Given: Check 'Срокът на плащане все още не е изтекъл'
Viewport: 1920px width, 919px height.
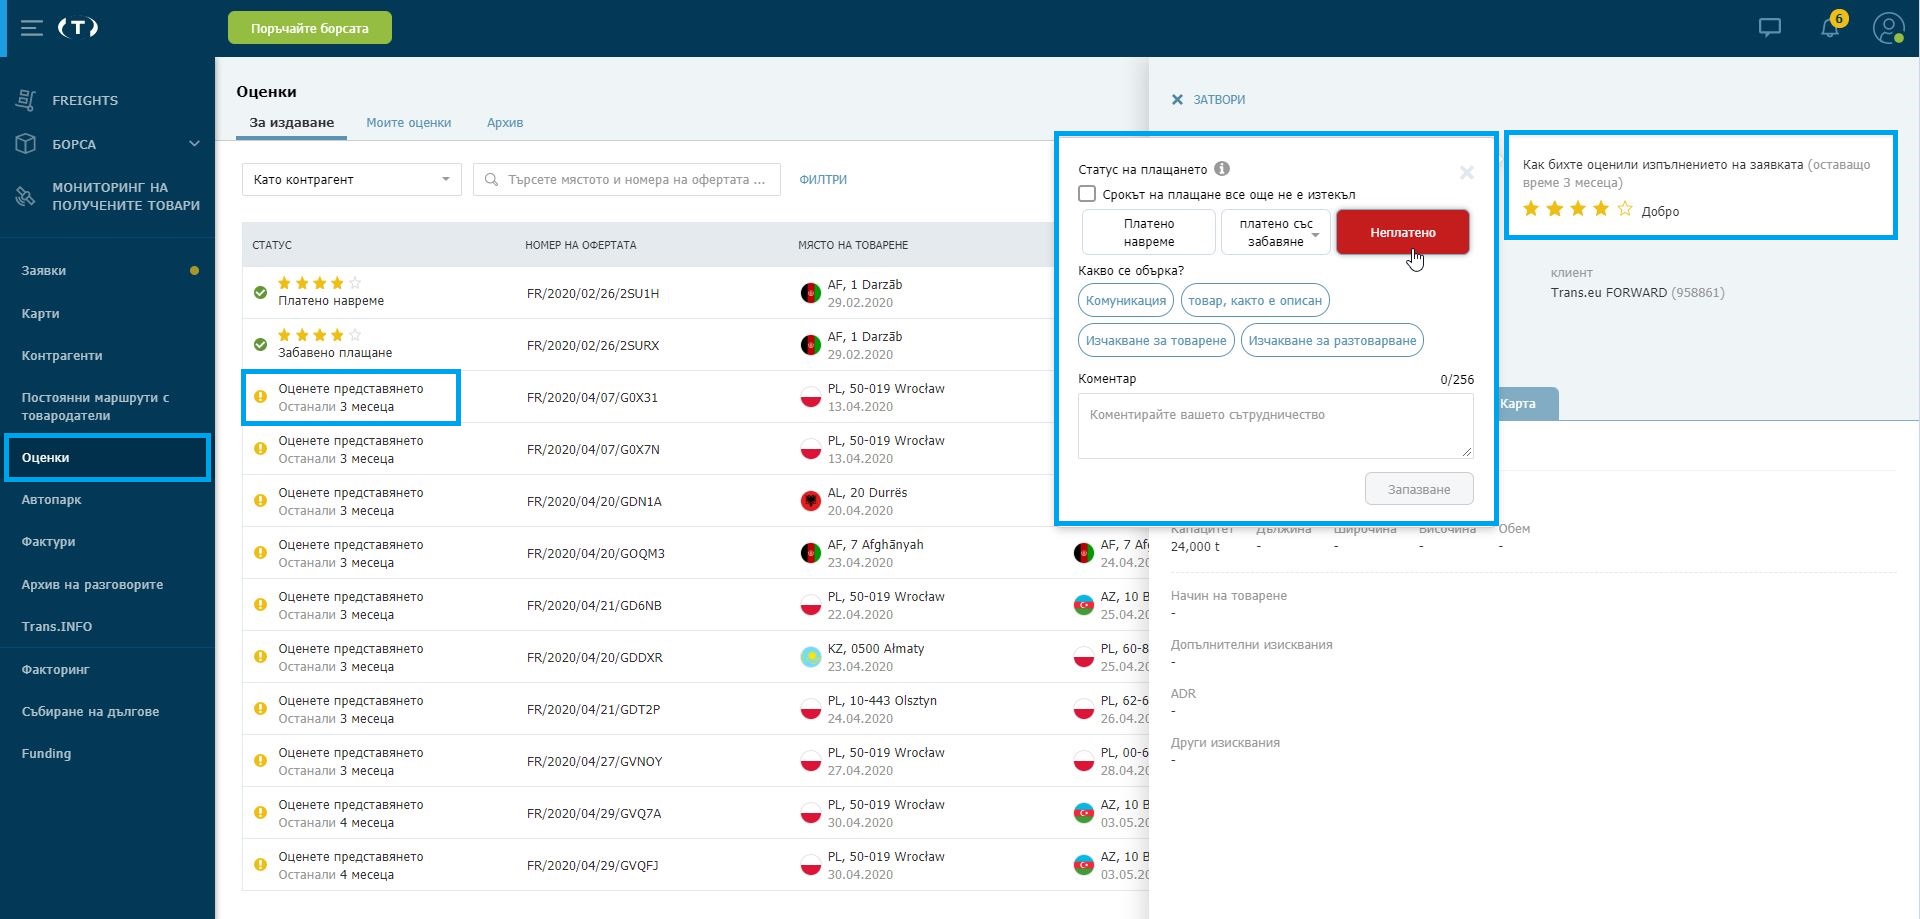Looking at the screenshot, I should coord(1087,194).
